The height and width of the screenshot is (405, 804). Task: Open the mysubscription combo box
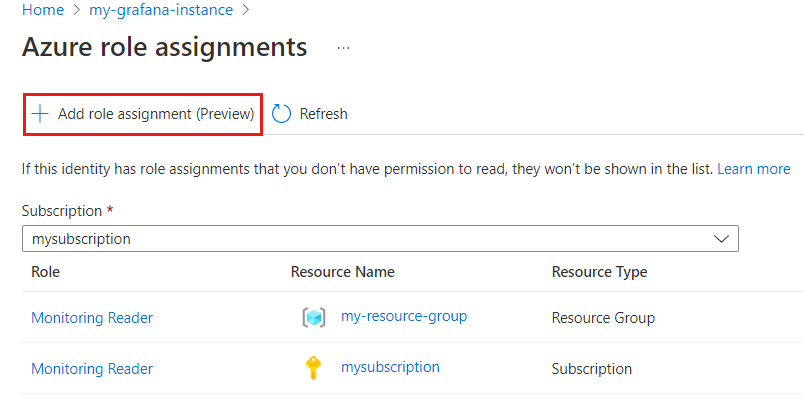380,239
